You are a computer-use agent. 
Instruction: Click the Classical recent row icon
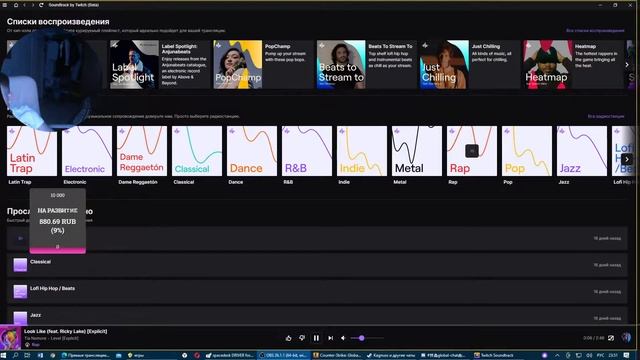point(20,265)
